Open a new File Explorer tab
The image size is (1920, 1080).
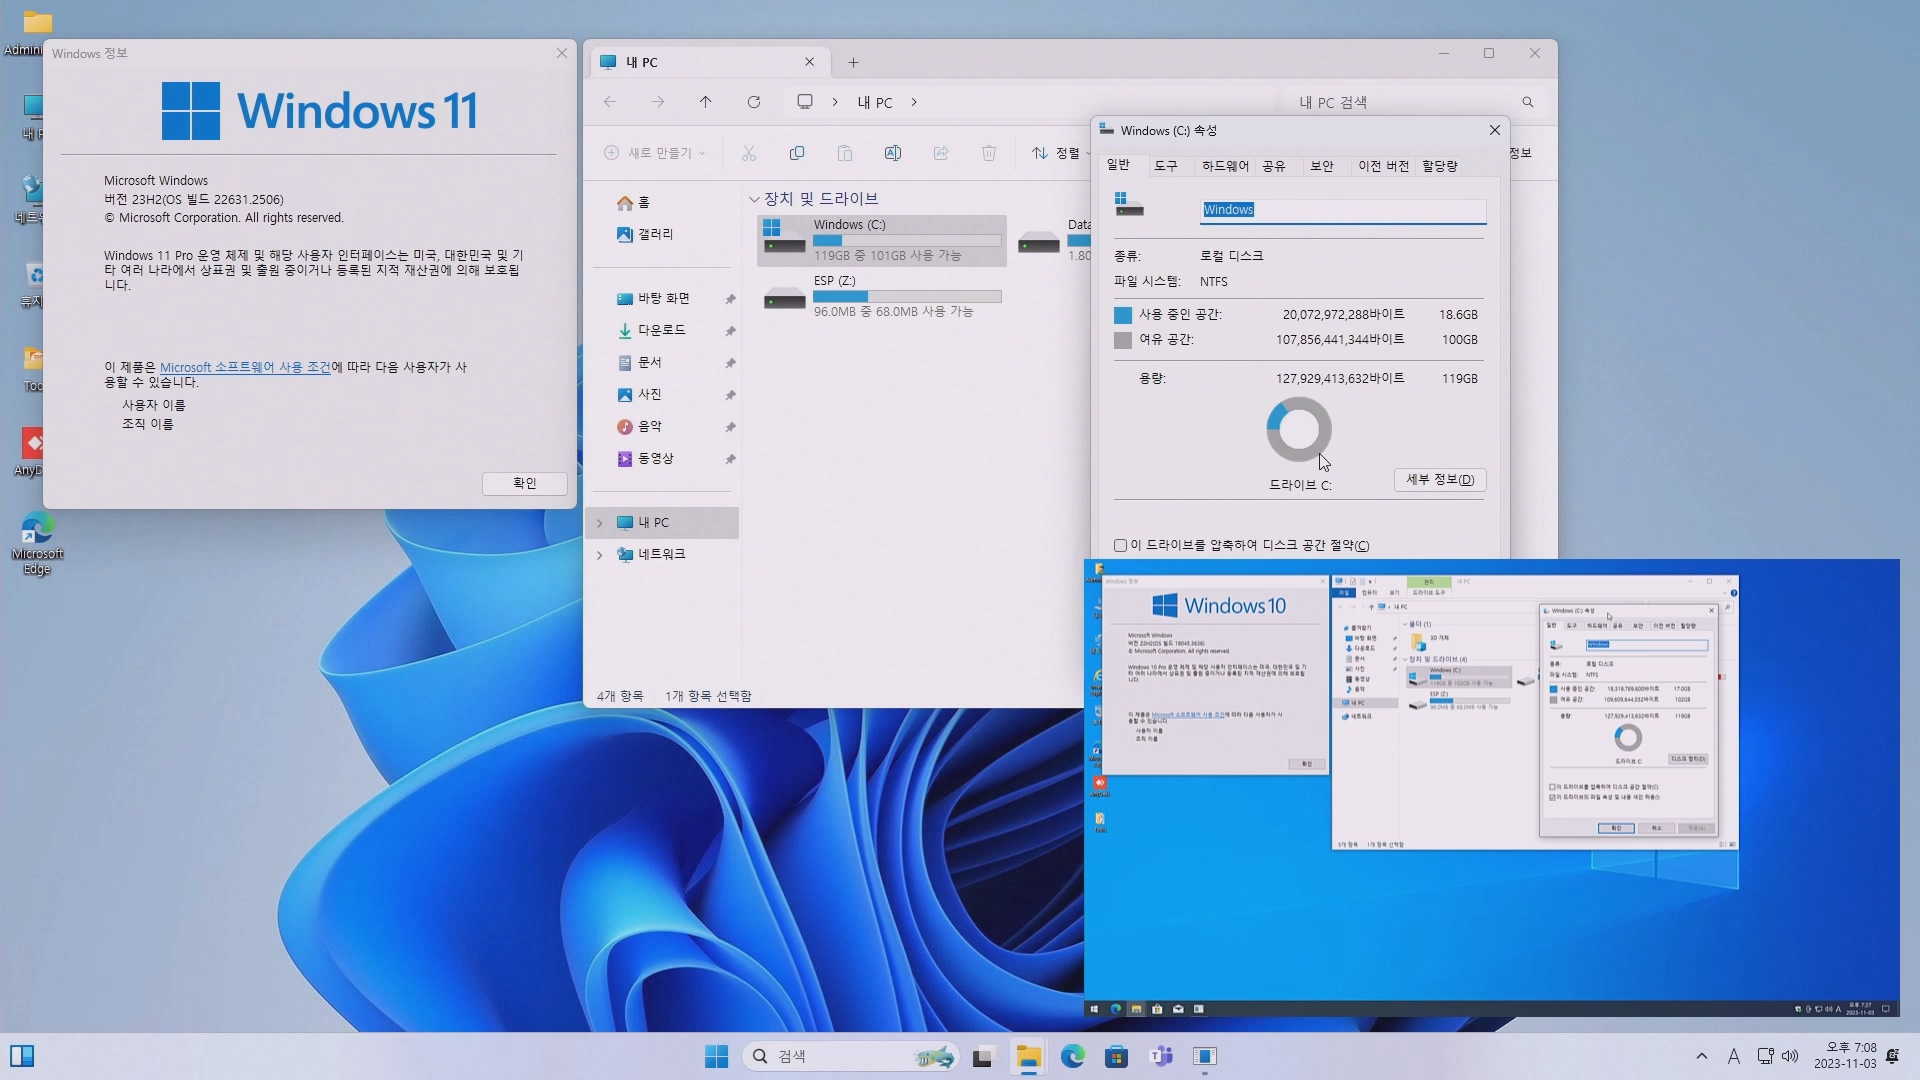coord(853,63)
